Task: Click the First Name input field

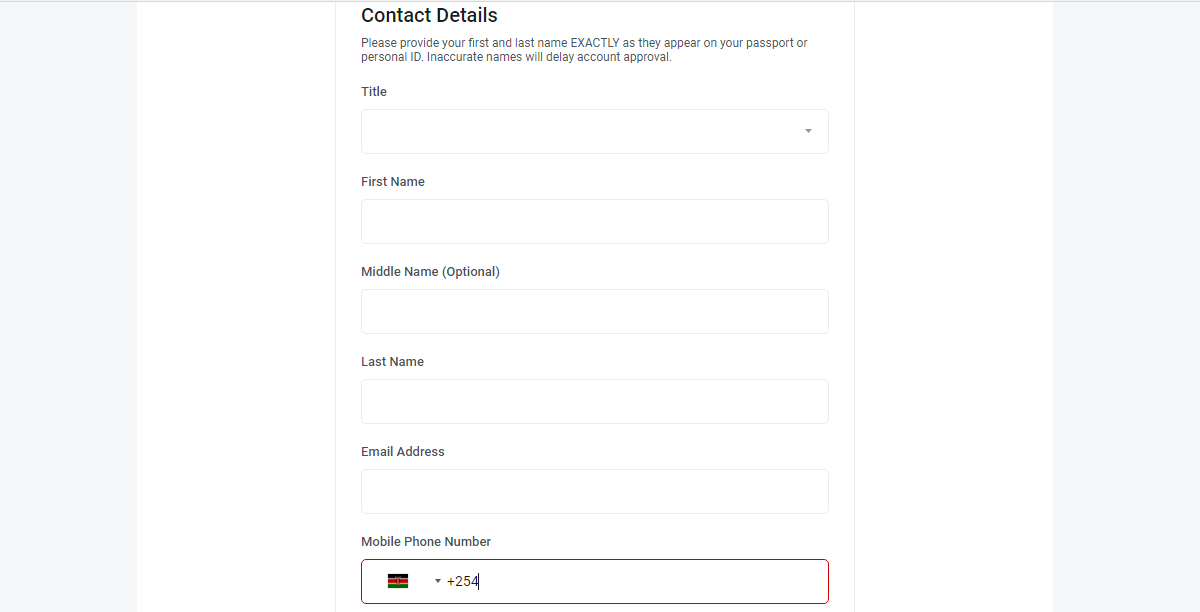Action: click(594, 221)
